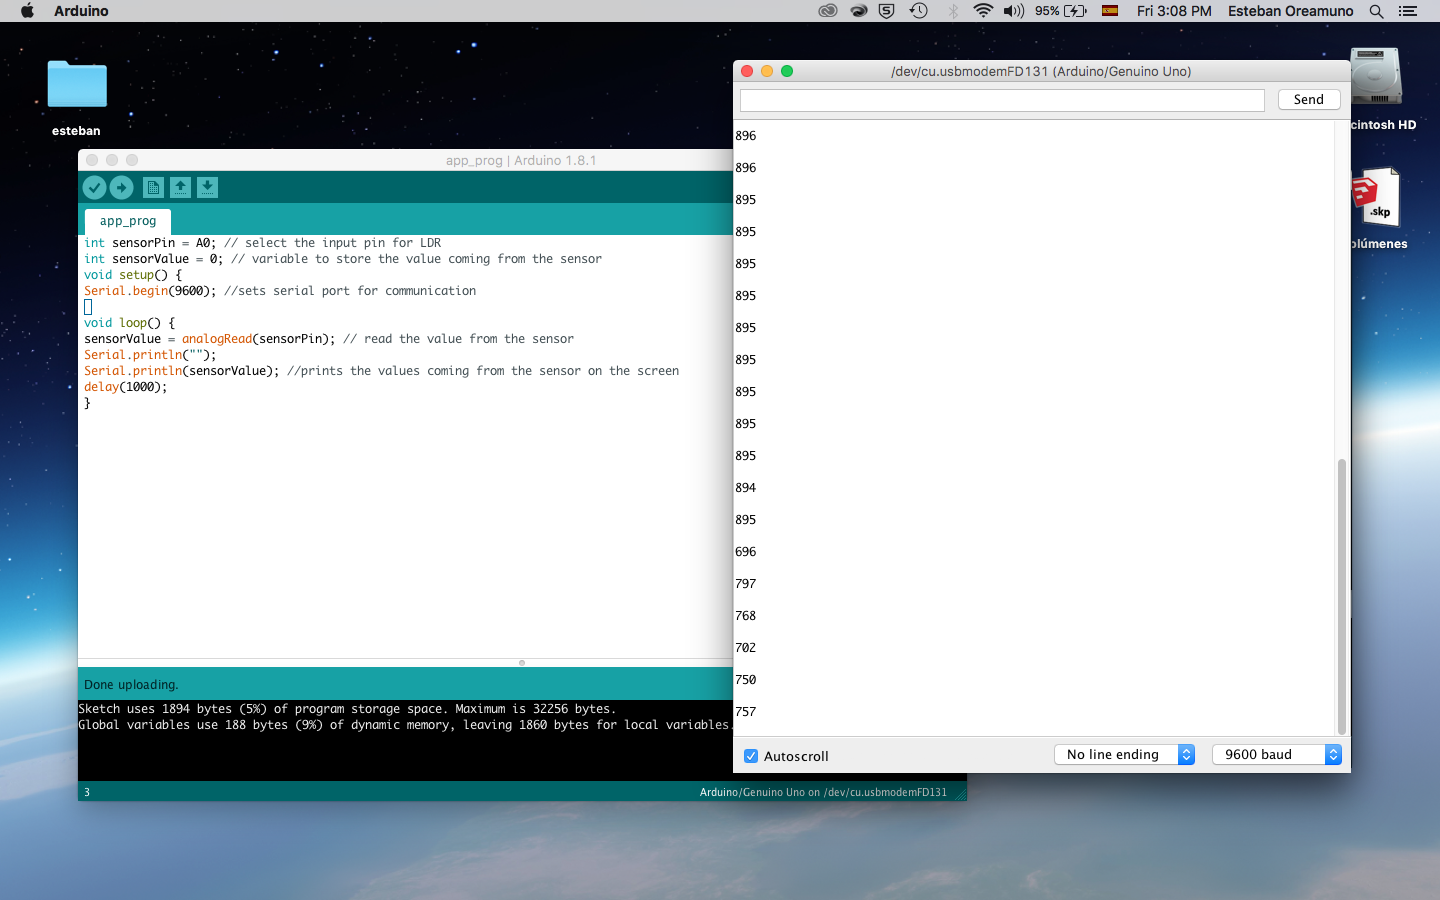
Task: Click the 'Serial.println(sensorValue);' line
Action: tap(382, 371)
